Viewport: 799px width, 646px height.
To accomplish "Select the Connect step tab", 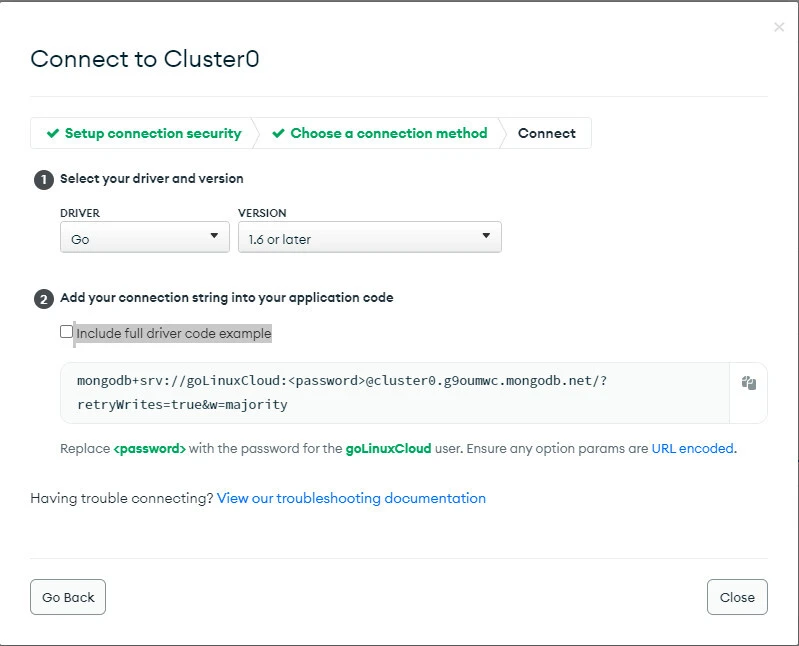I will tap(546, 134).
